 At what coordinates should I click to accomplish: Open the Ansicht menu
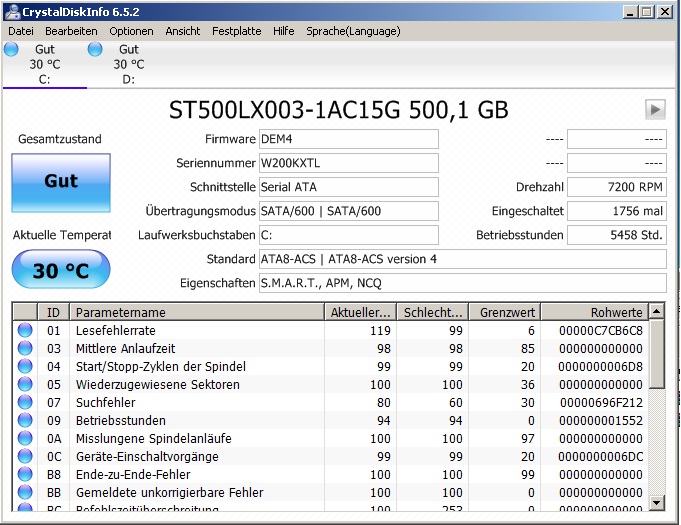(183, 31)
